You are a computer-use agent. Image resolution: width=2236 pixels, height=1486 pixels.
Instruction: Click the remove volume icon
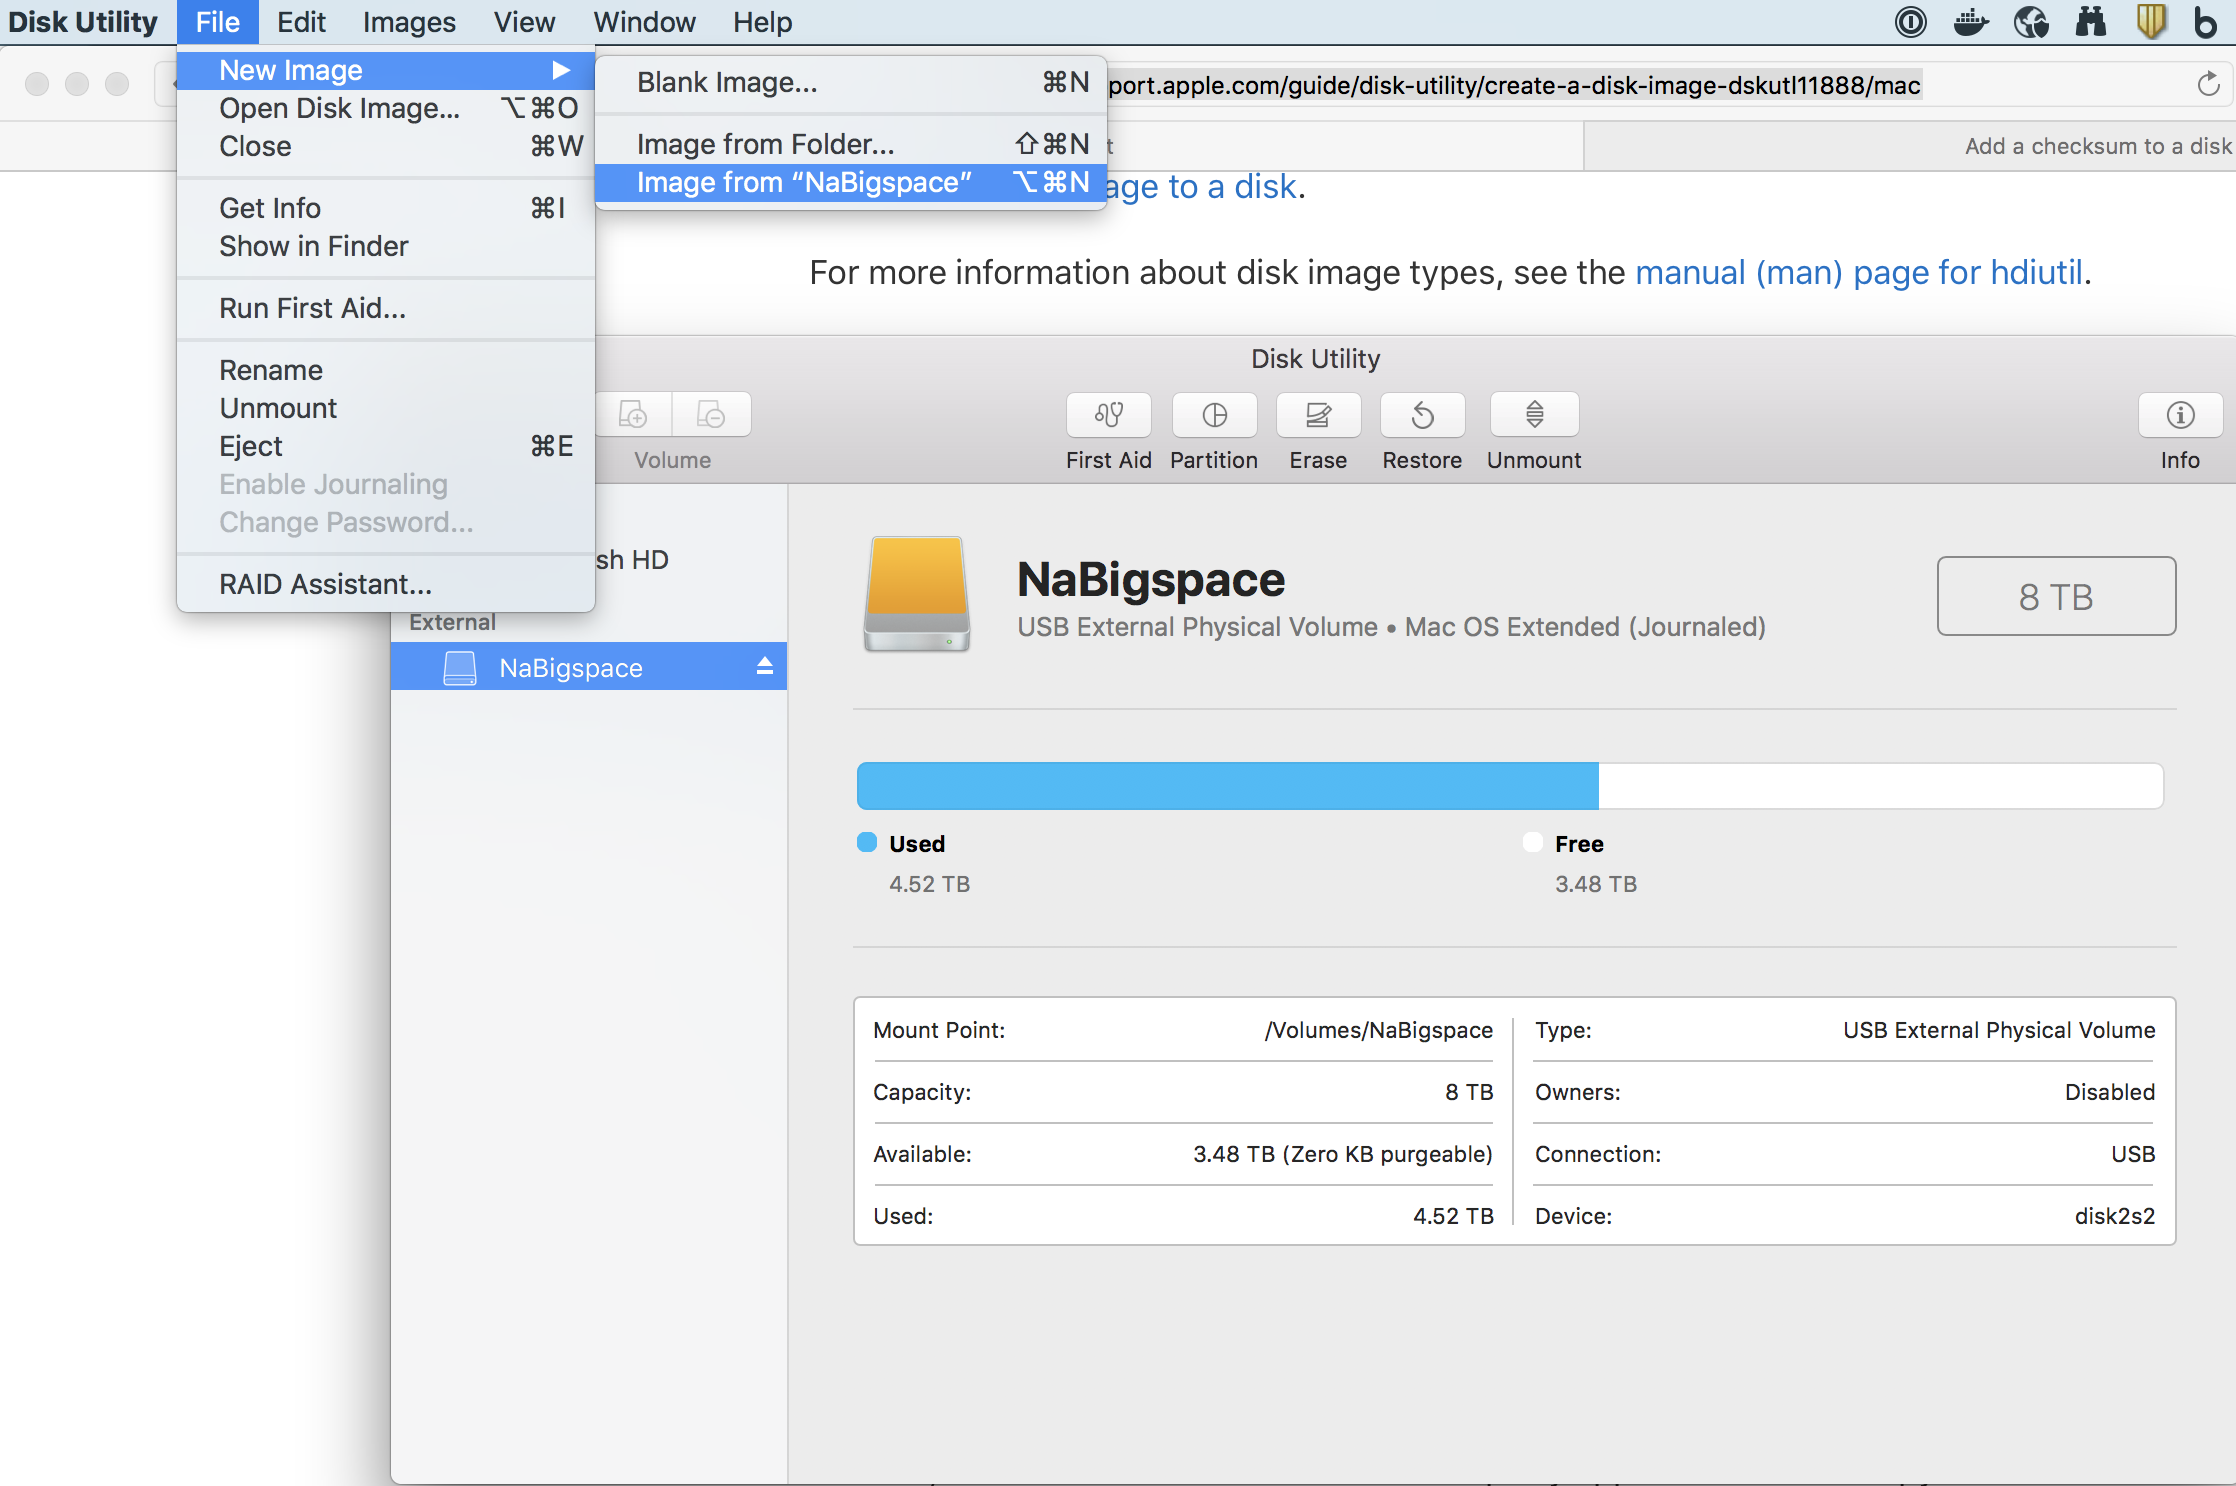pos(711,415)
